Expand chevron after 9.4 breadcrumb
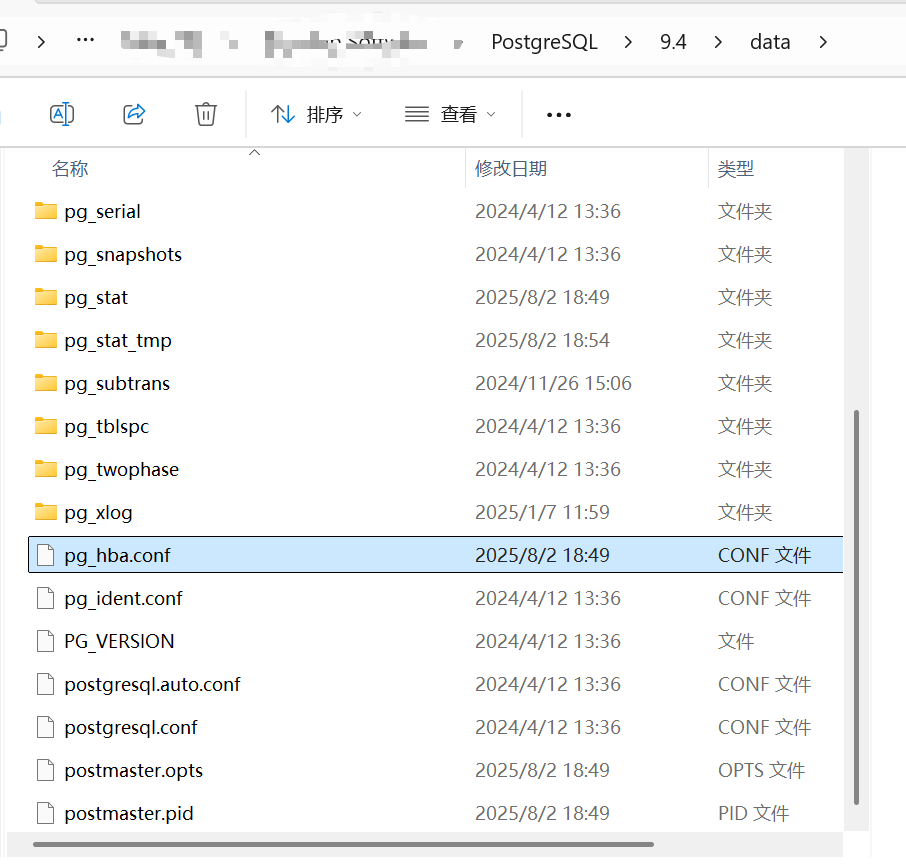The image size is (906, 865). coord(718,42)
